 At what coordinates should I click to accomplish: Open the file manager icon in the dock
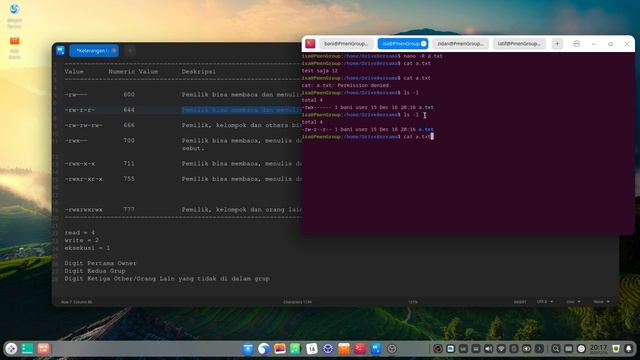248,349
